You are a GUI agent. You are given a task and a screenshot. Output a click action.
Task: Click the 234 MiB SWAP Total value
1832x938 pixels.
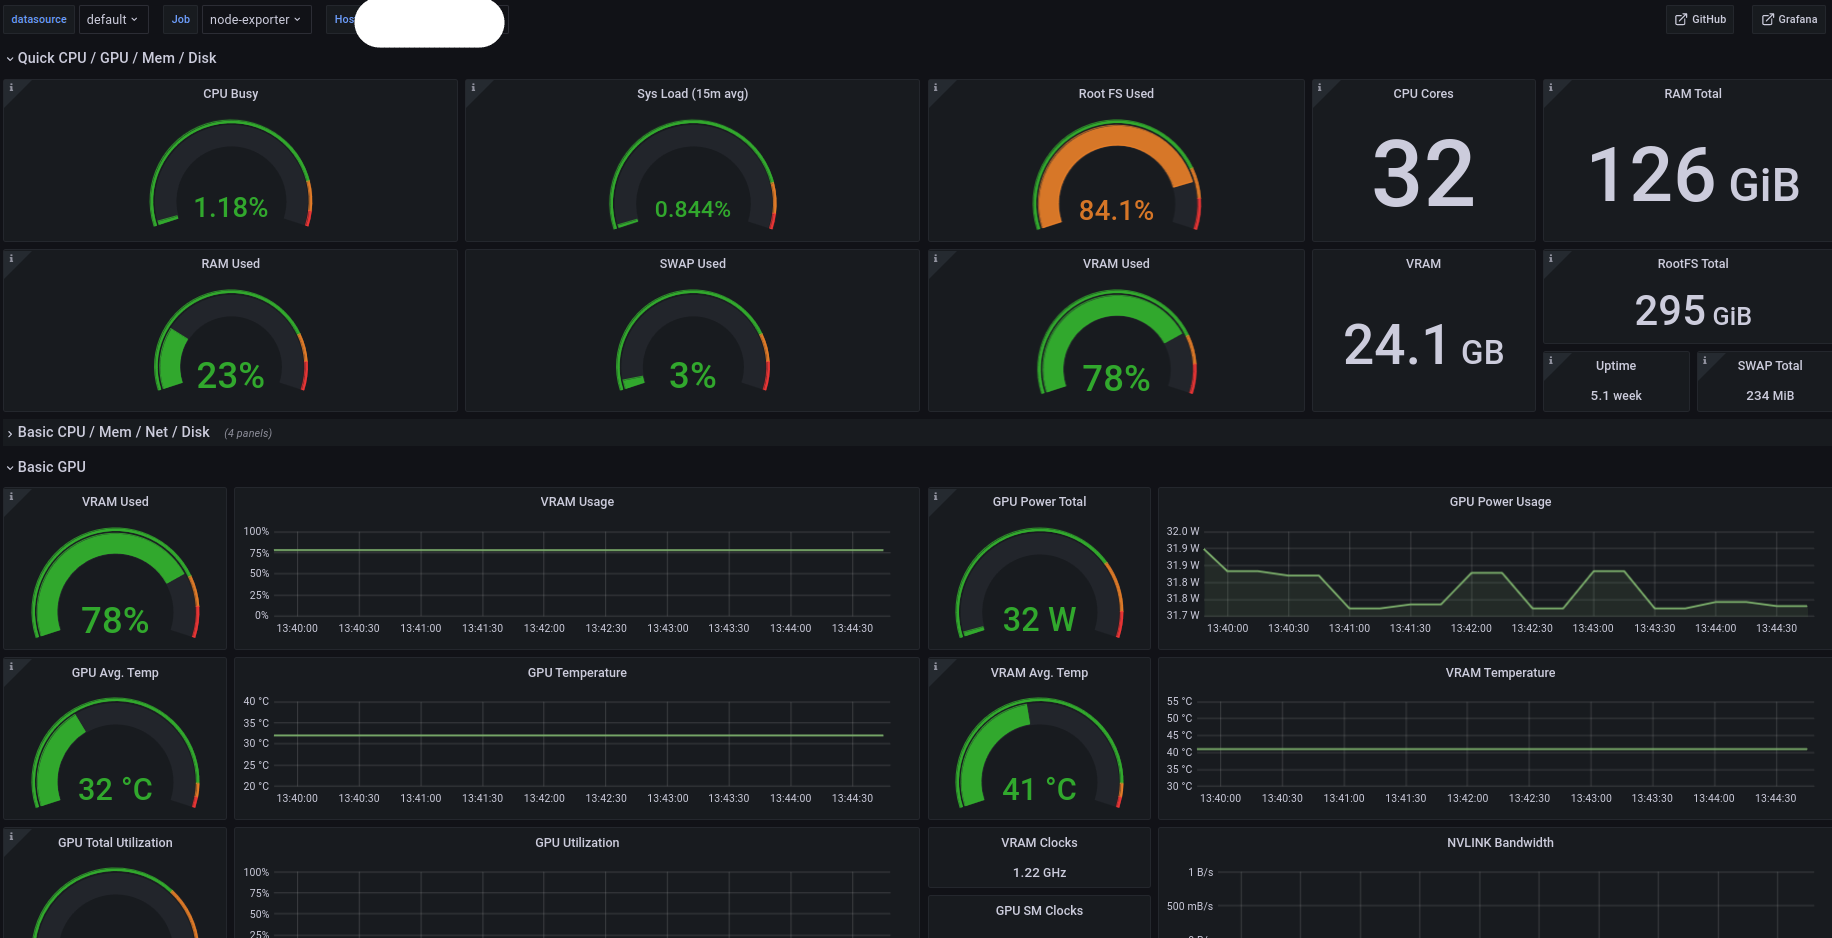pyautogui.click(x=1770, y=396)
